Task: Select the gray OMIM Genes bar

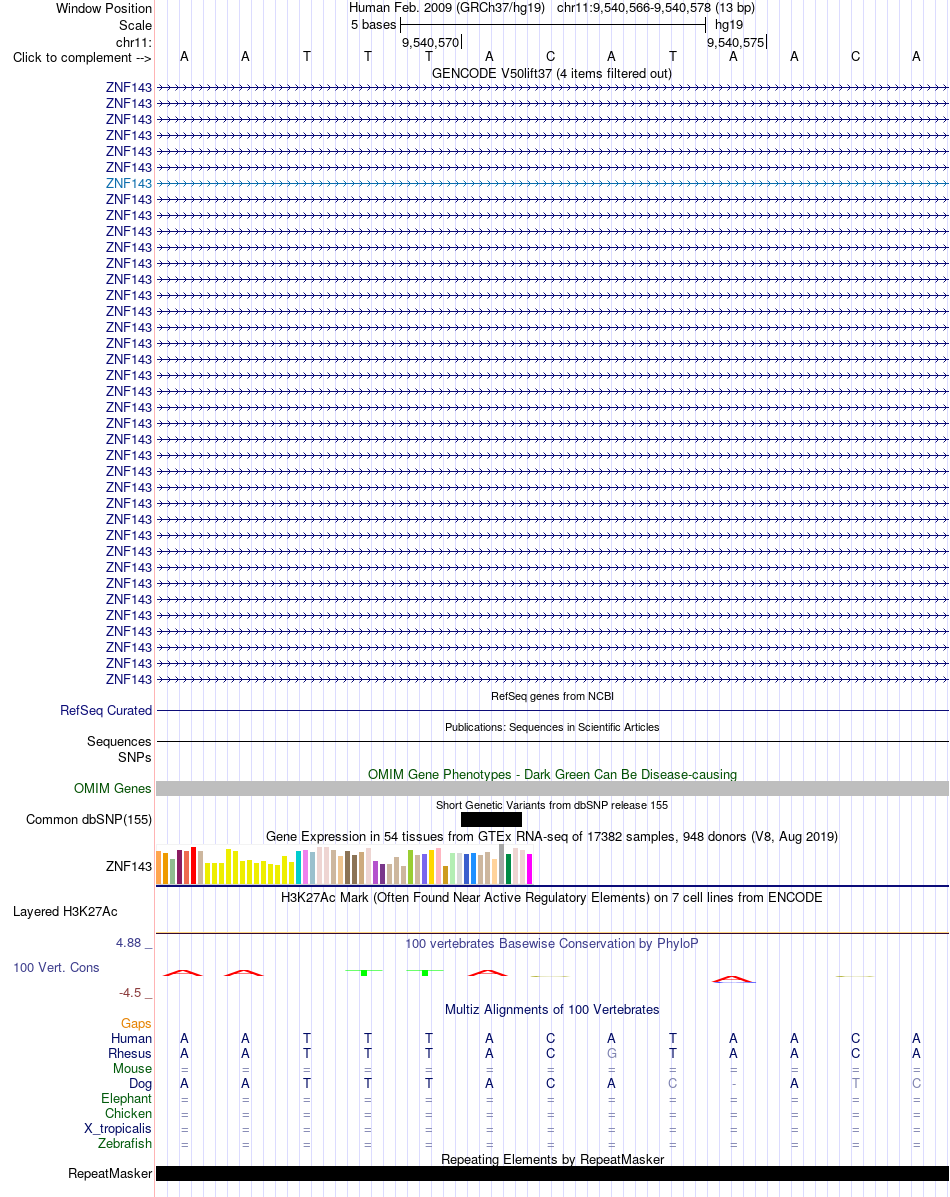Action: coord(552,789)
